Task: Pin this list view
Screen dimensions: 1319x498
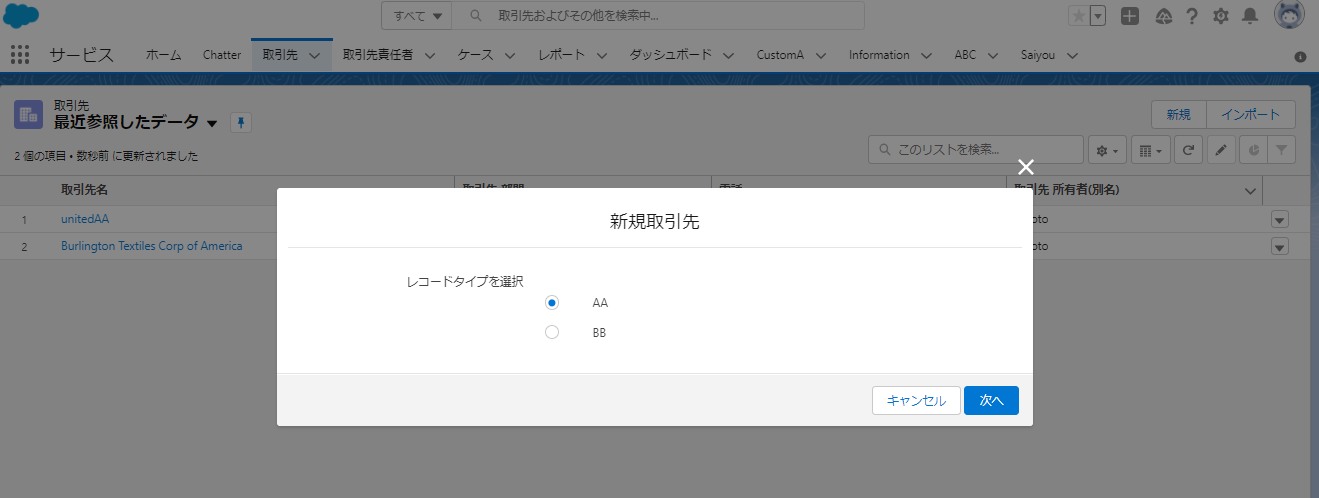Action: pyautogui.click(x=241, y=123)
